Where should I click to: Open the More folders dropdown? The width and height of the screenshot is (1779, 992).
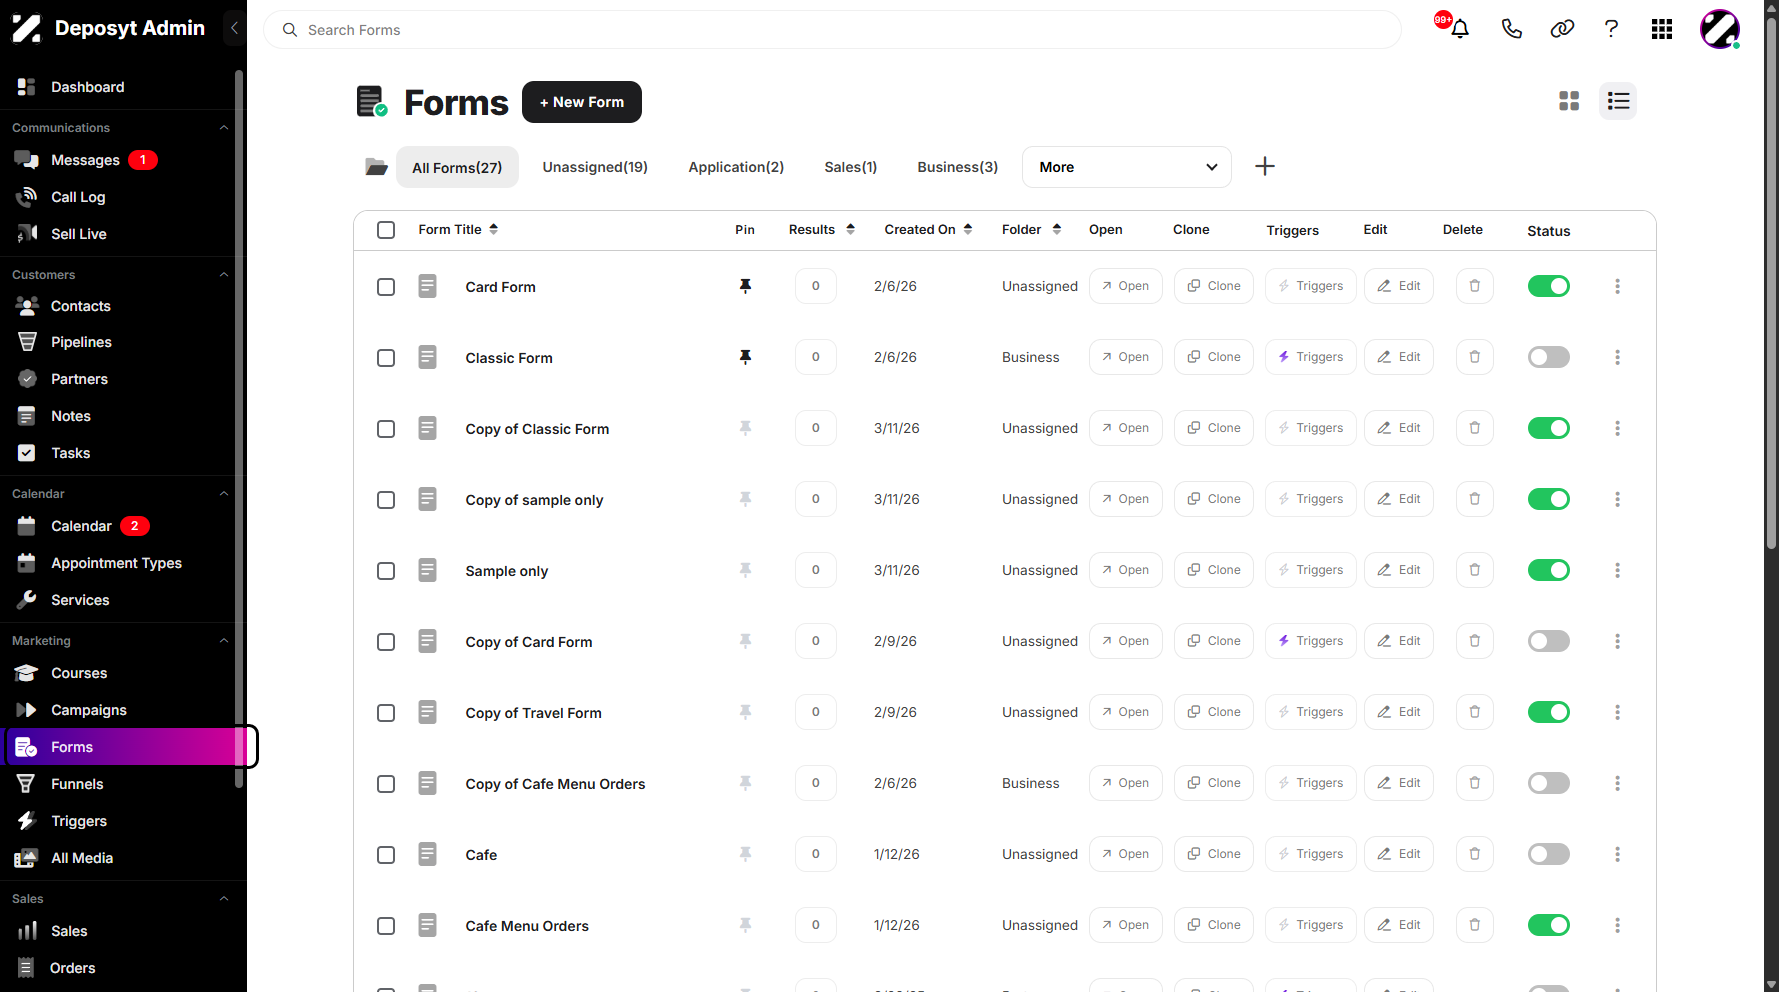(x=1127, y=167)
